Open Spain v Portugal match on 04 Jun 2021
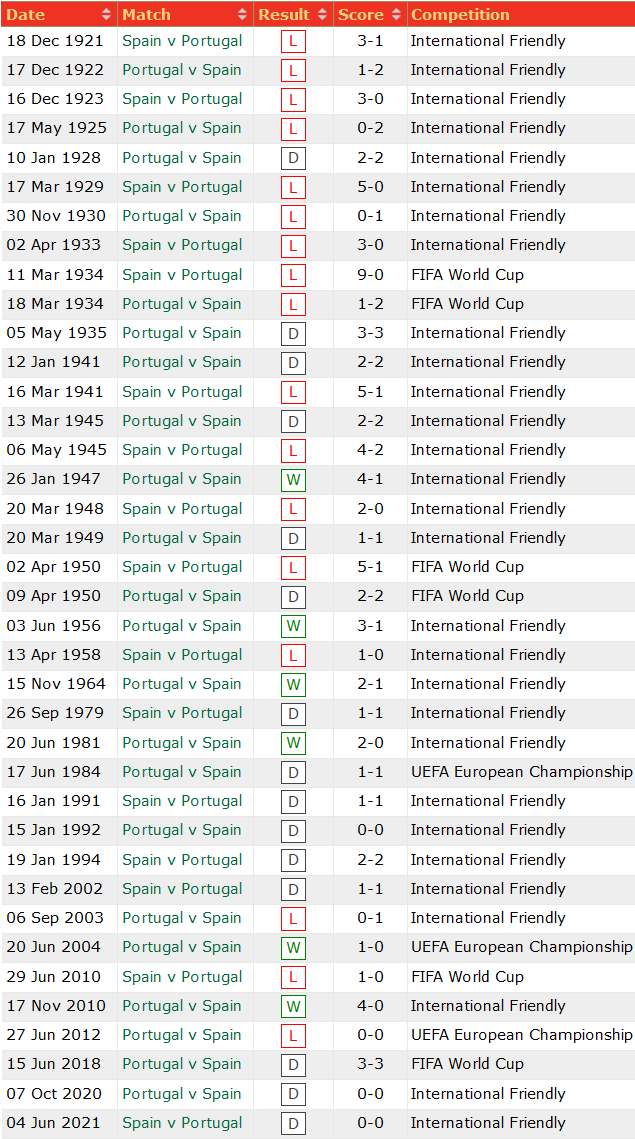Image resolution: width=635 pixels, height=1139 pixels. pos(182,1122)
